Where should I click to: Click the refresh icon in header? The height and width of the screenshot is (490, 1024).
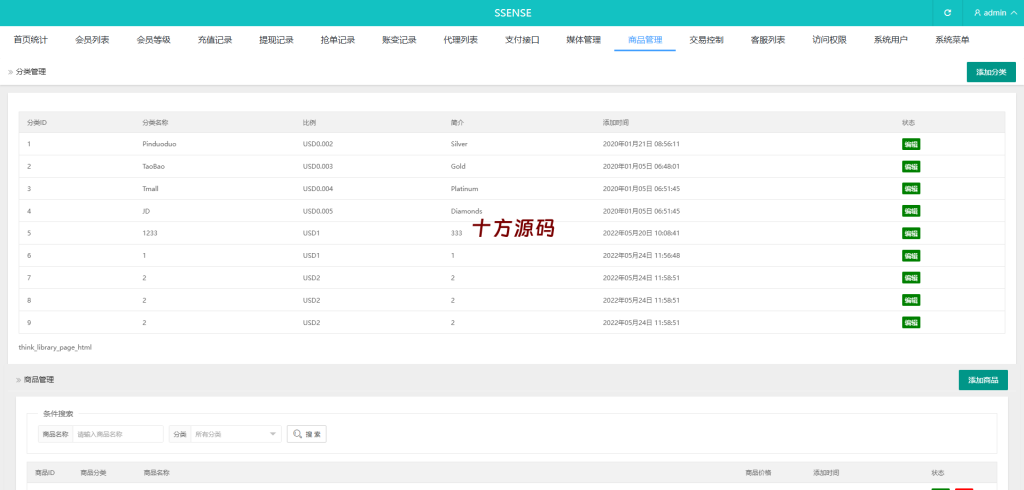(x=948, y=12)
